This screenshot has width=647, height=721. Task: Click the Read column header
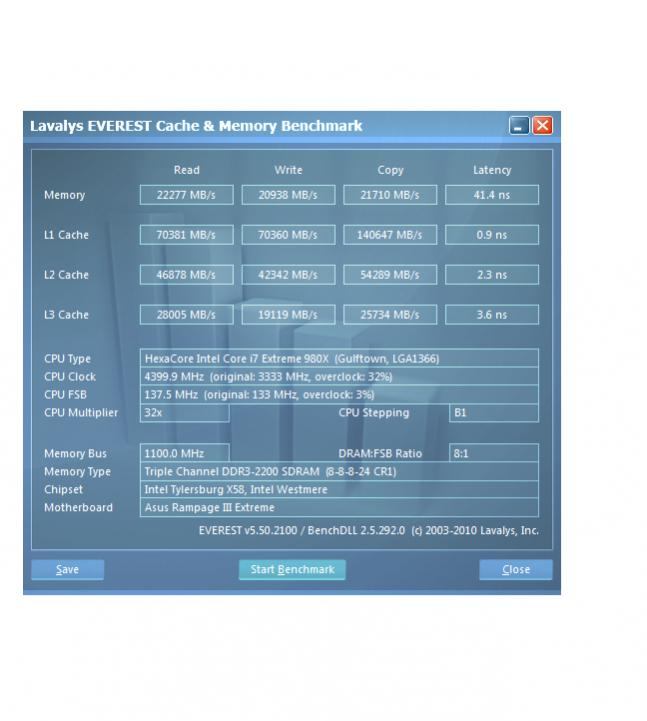pyautogui.click(x=187, y=170)
